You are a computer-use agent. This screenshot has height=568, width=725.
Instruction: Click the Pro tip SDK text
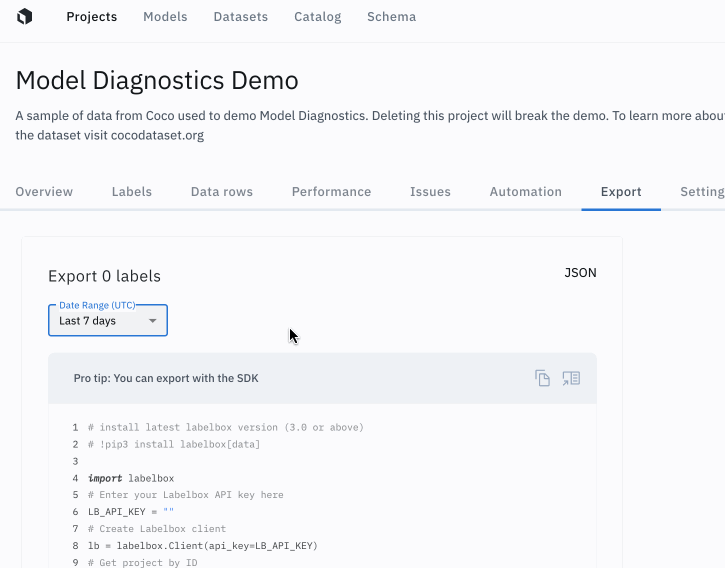(x=166, y=378)
